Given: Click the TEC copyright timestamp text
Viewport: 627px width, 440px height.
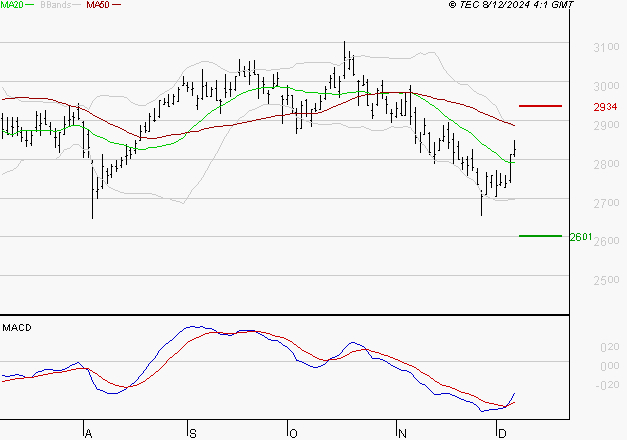Looking at the screenshot, I should [x=511, y=5].
